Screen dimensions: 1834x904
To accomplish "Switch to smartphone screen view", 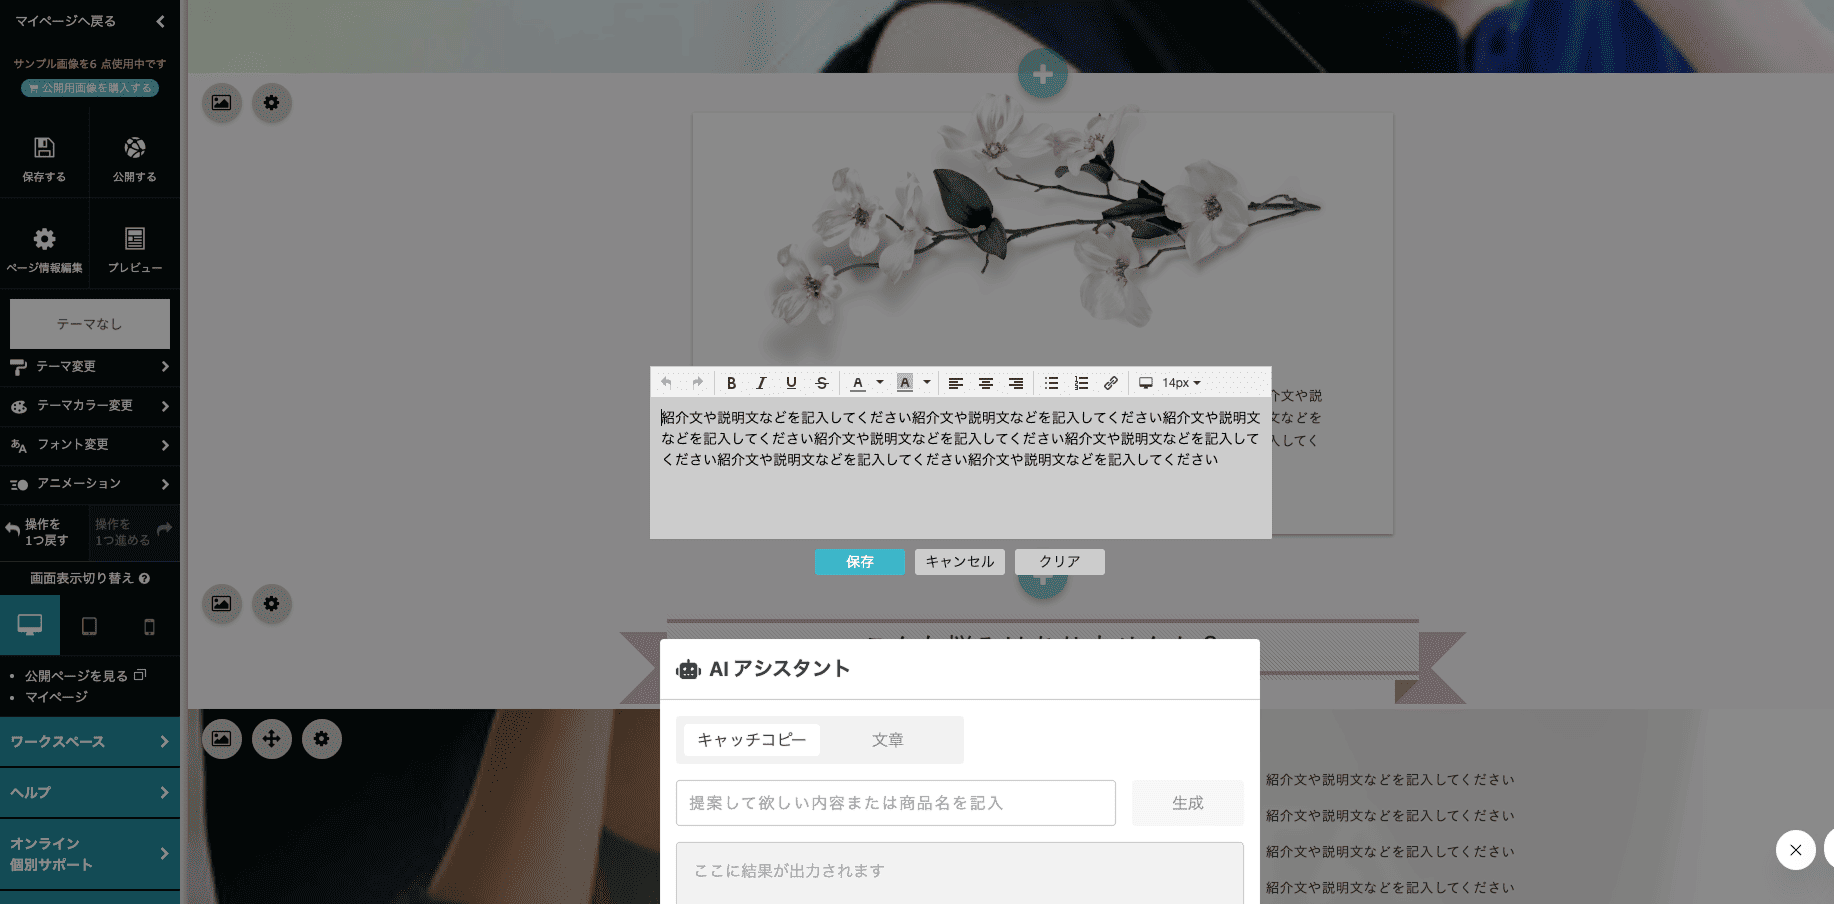I will point(150,626).
